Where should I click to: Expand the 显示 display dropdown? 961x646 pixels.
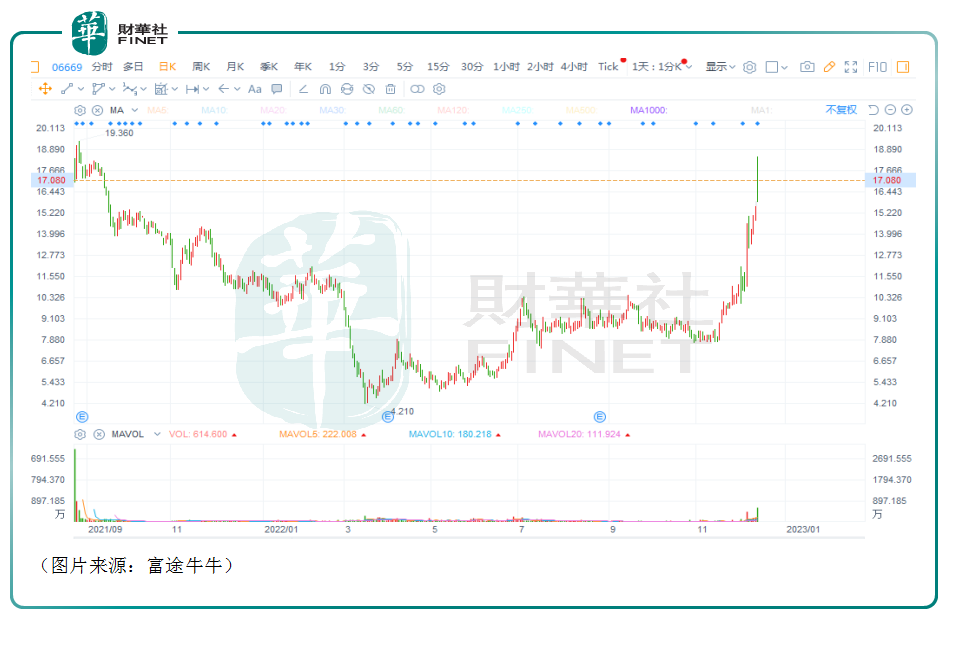tap(720, 67)
